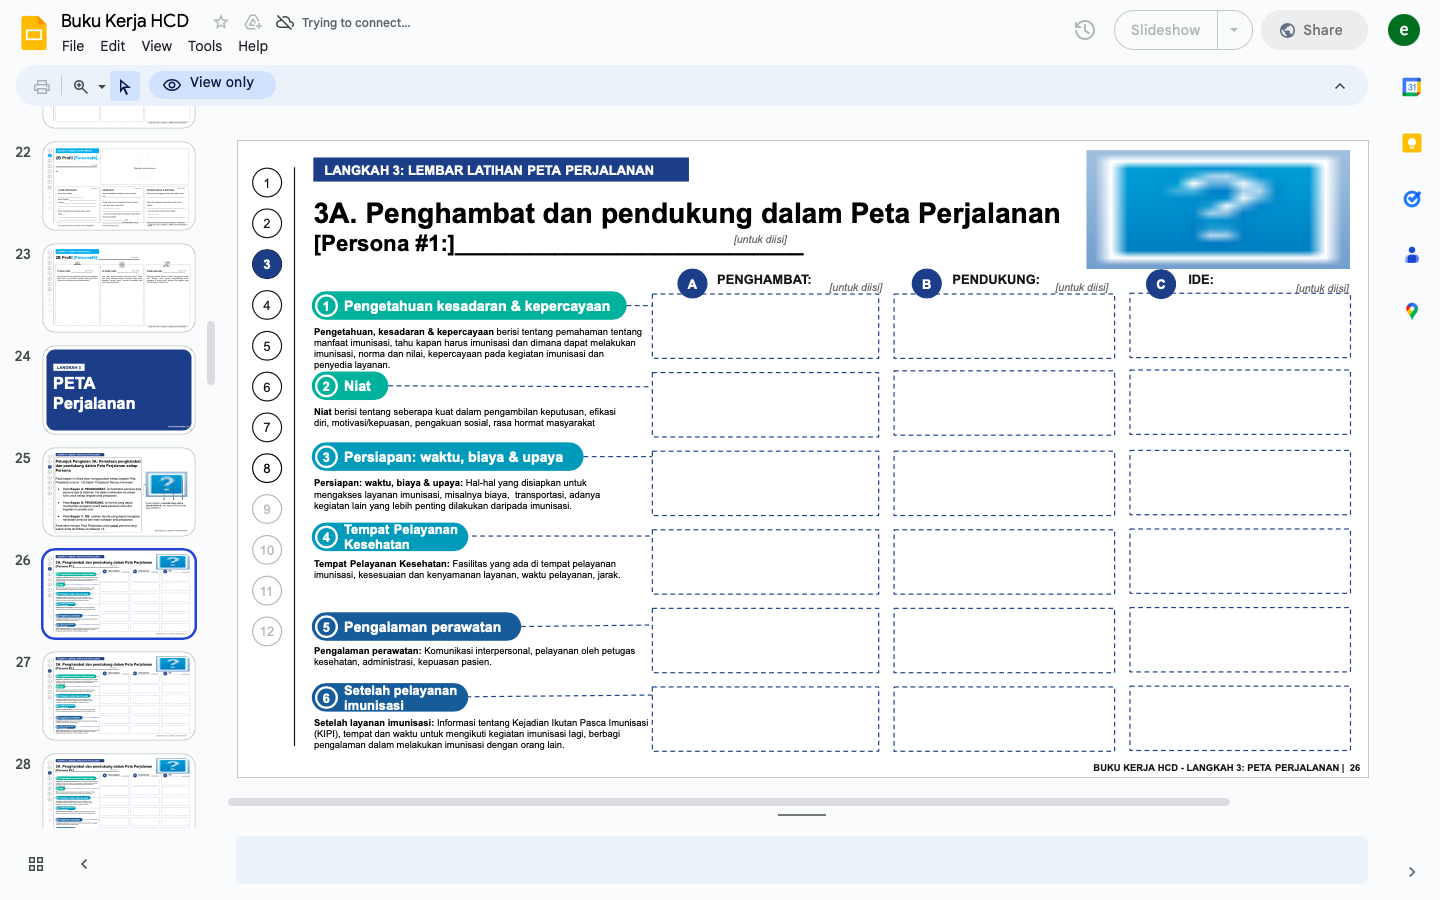Click the Buku Kerja HCD document title

point(125,21)
